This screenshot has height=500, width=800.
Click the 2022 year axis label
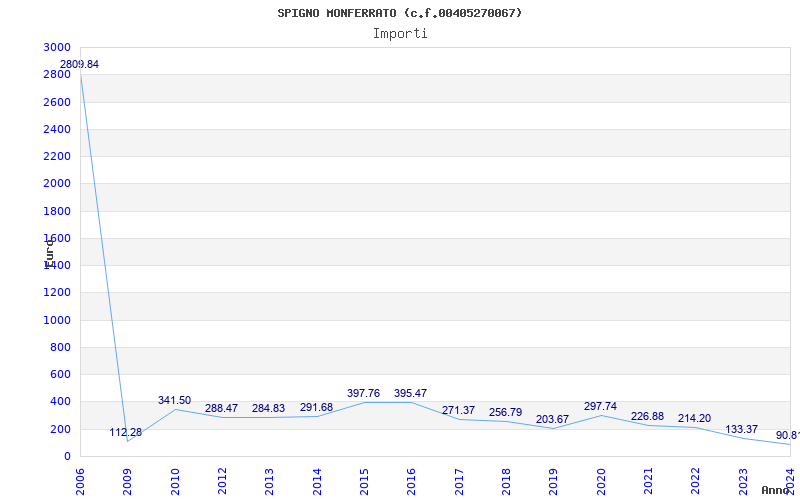tap(695, 481)
